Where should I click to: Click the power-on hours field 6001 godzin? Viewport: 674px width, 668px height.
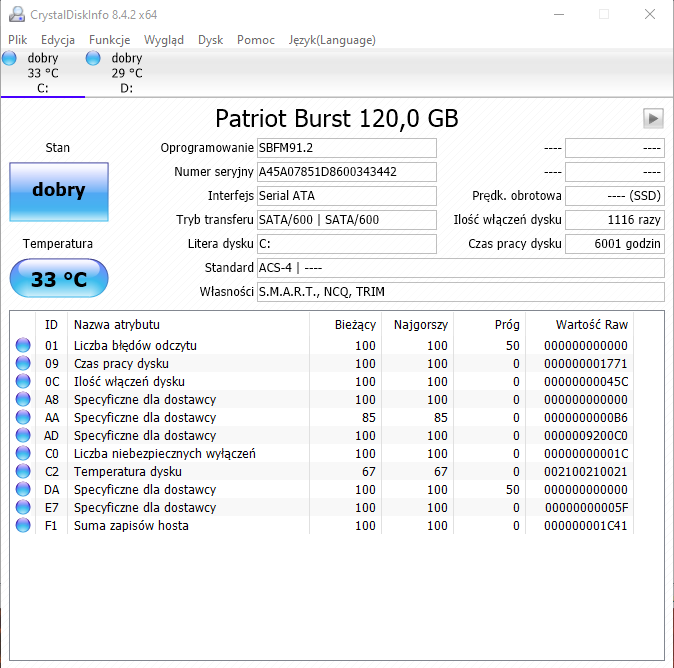[x=615, y=244]
